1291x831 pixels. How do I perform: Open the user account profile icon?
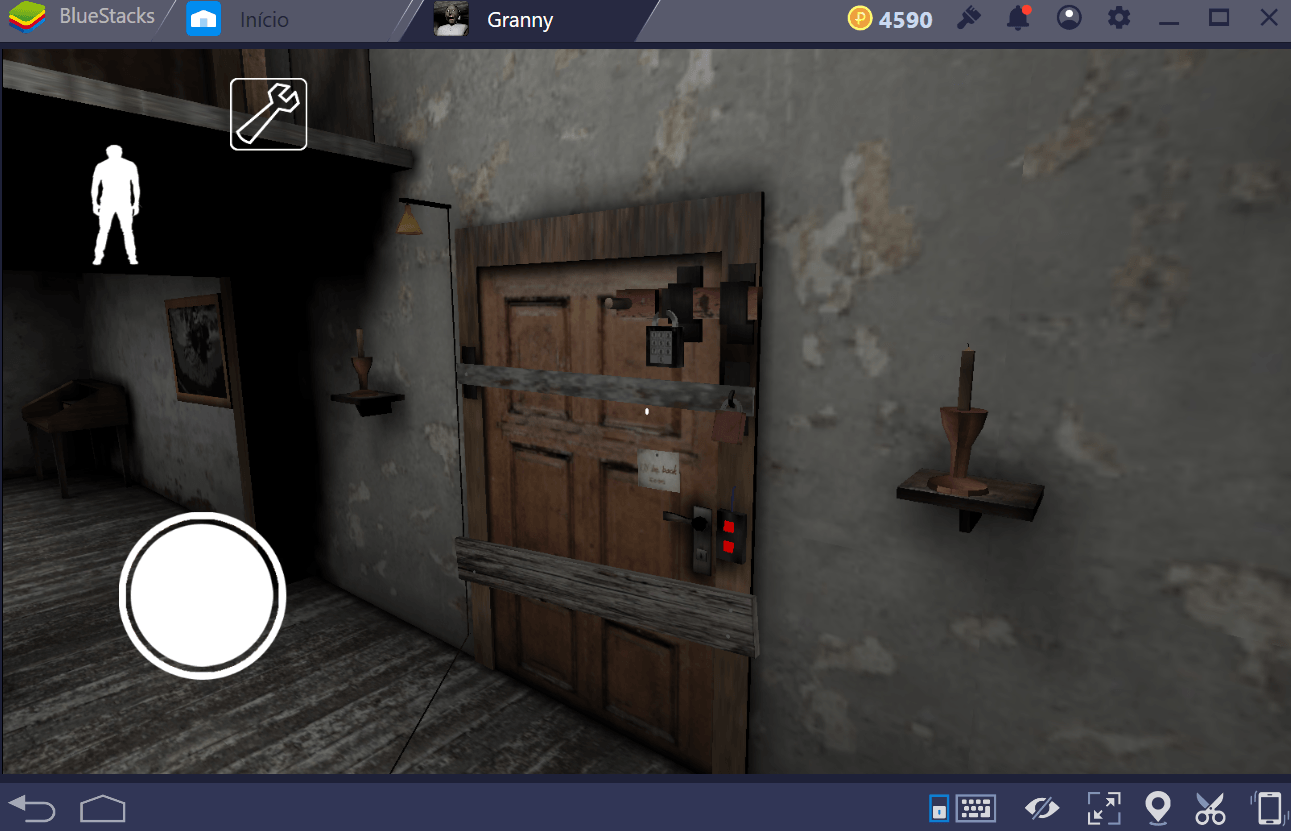coord(1069,18)
